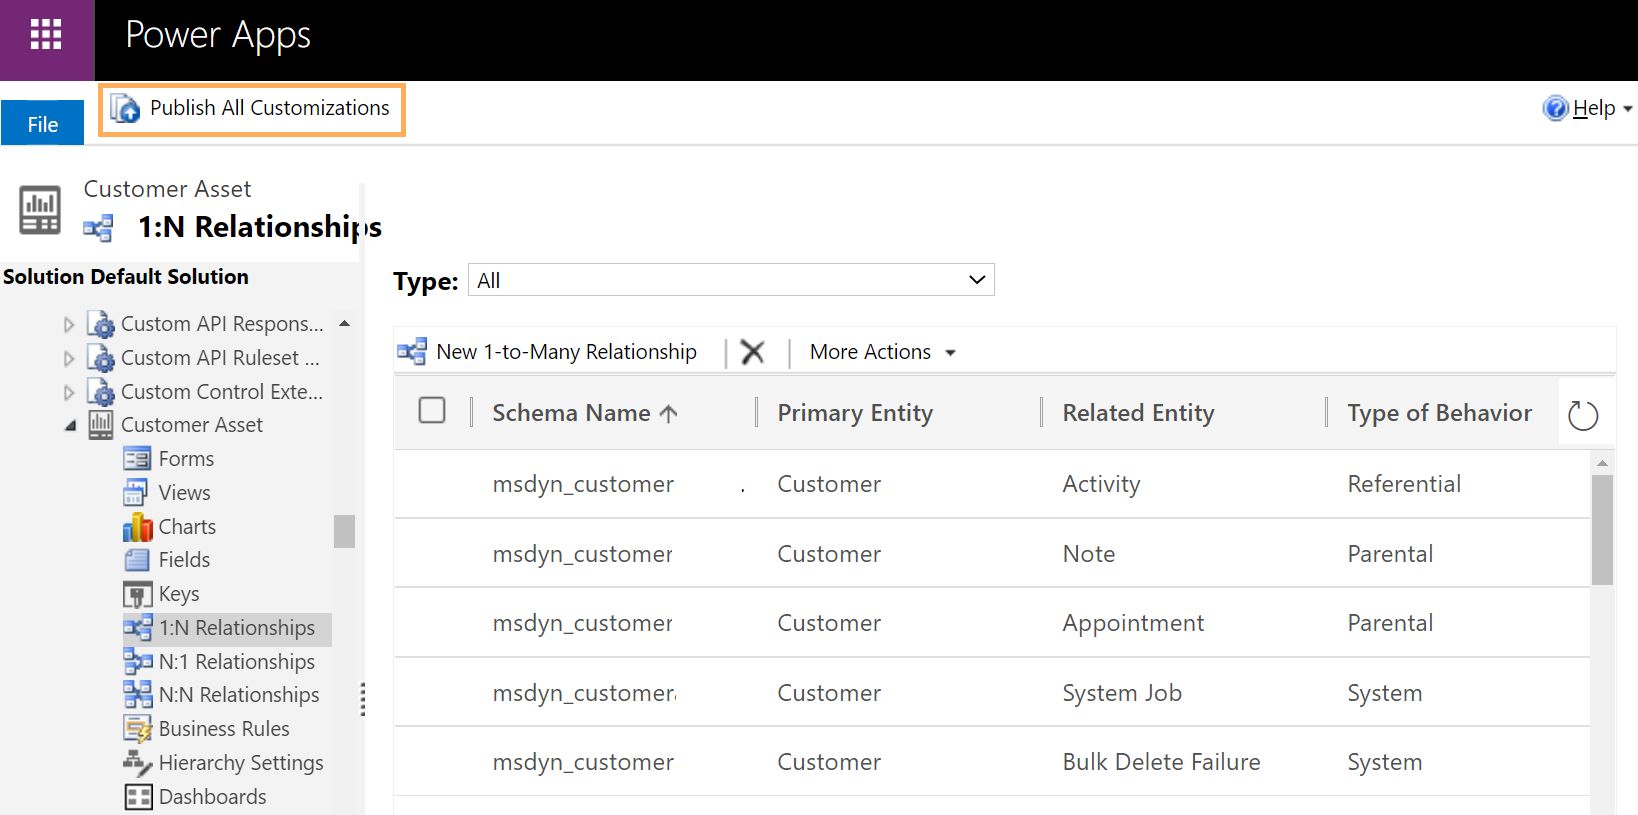
Task: Select Keys in the solution tree
Action: [x=179, y=594]
